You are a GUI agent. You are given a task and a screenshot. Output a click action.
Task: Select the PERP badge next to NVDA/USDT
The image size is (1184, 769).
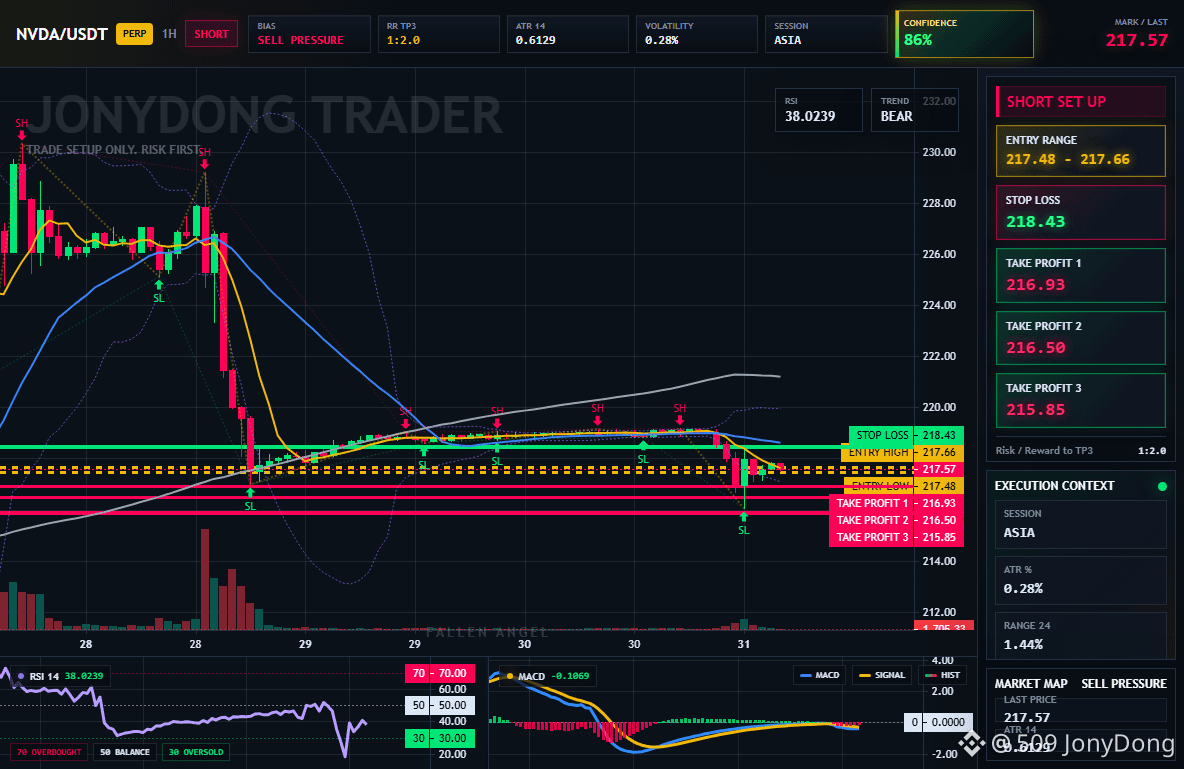point(134,34)
